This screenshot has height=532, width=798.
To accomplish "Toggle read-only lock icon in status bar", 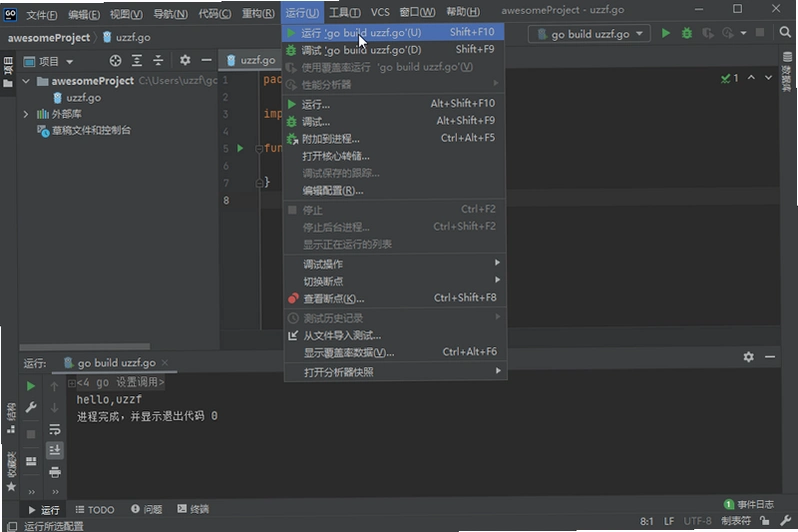I will (764, 520).
